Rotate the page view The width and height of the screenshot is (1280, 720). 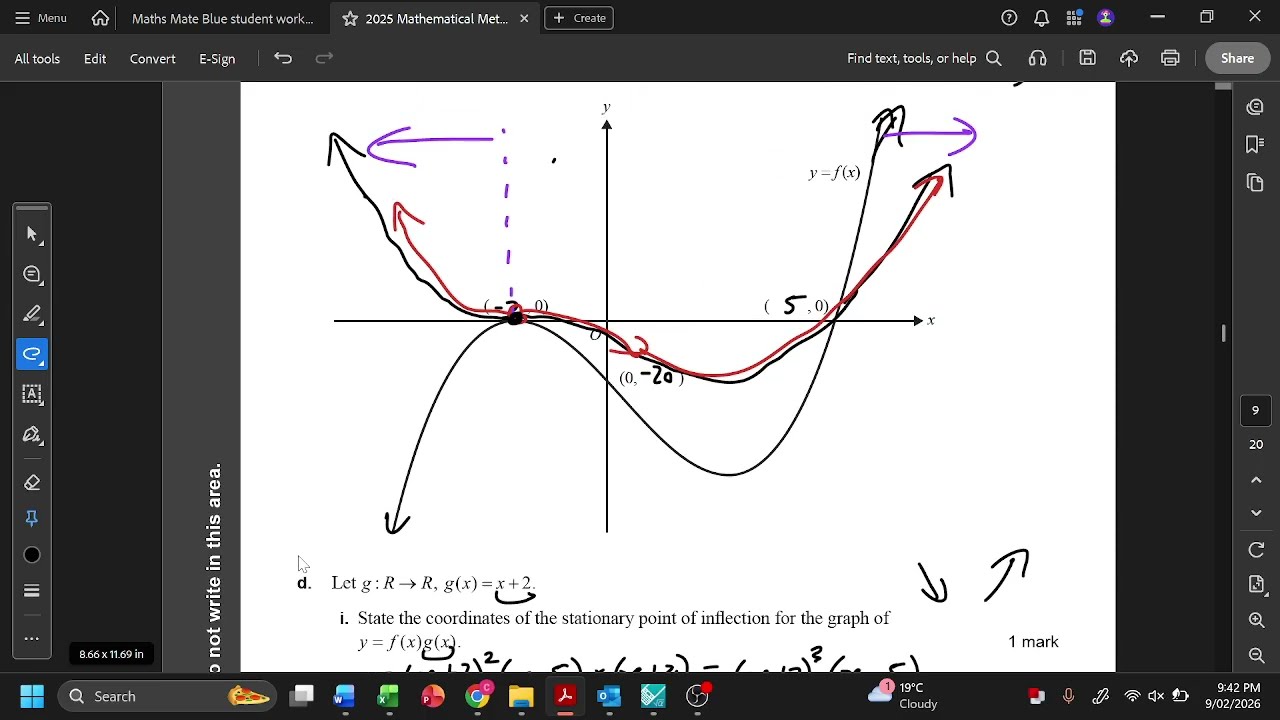(1257, 550)
